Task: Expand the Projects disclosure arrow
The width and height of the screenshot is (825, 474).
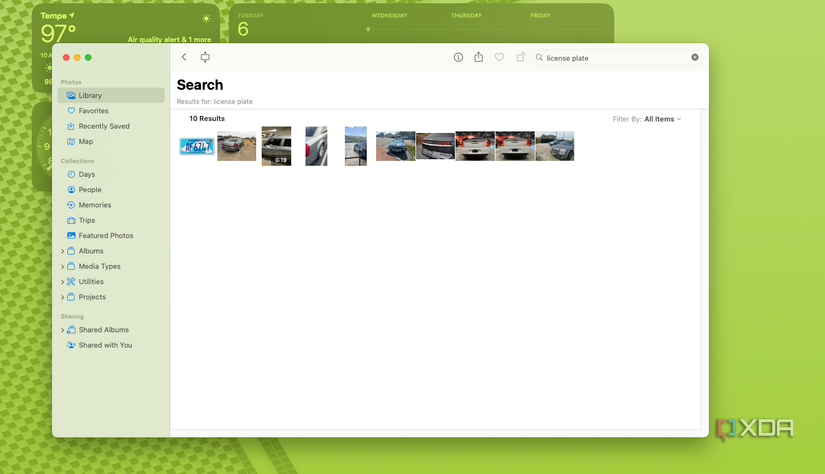Action: point(63,297)
